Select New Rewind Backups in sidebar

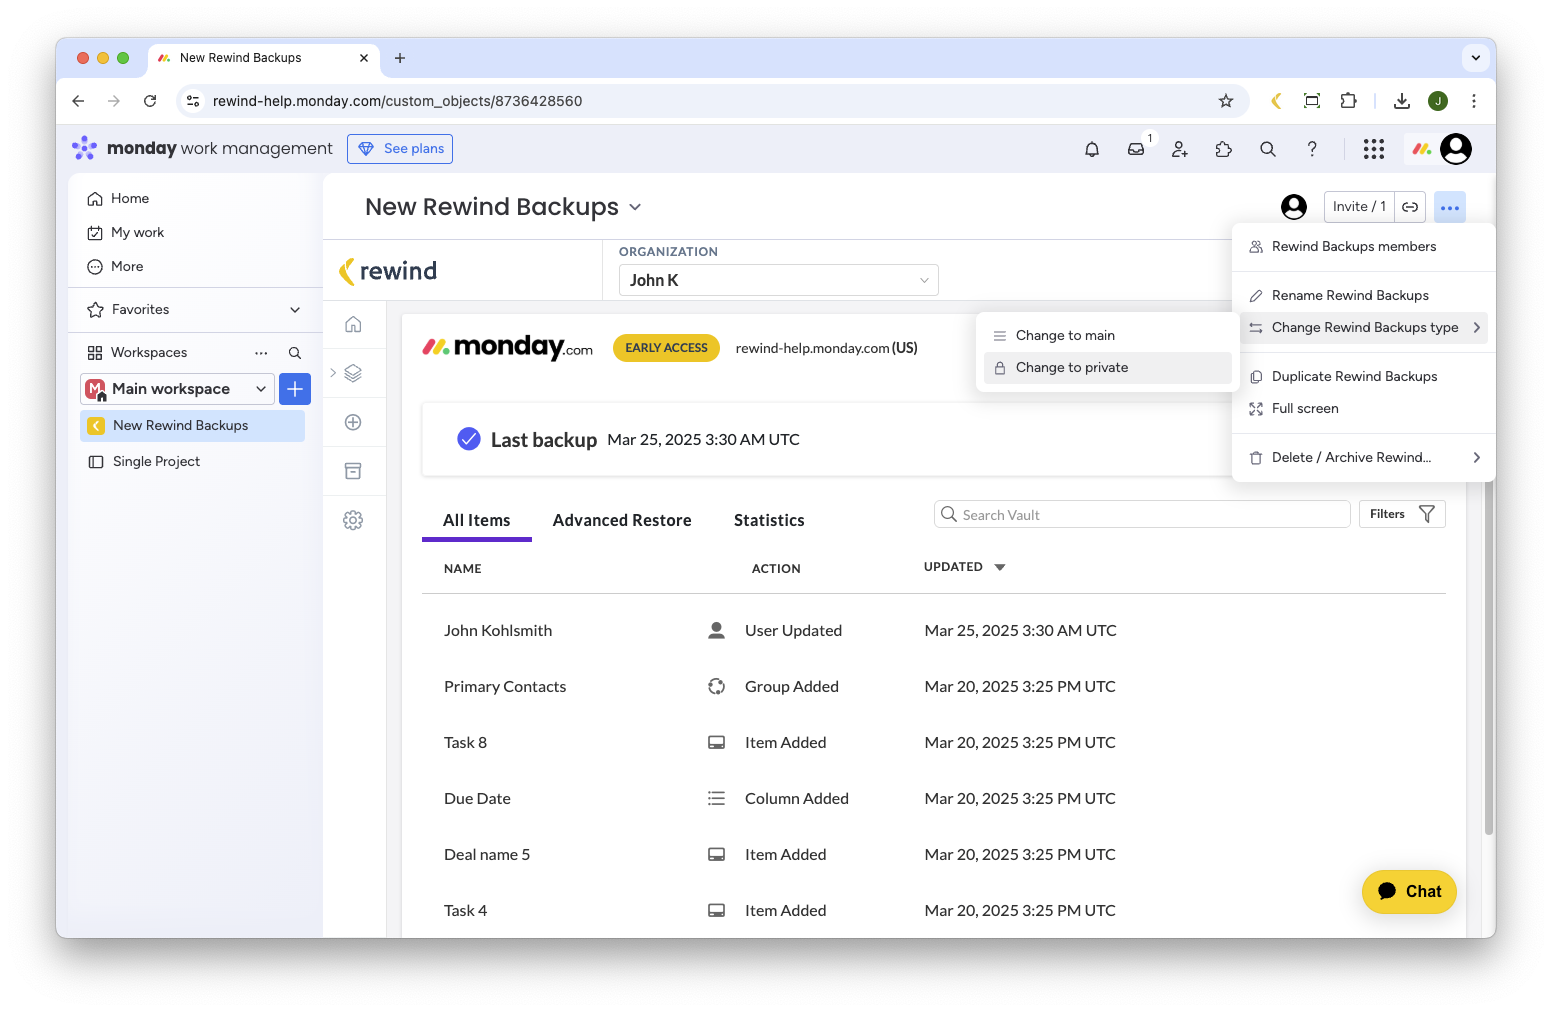point(192,425)
